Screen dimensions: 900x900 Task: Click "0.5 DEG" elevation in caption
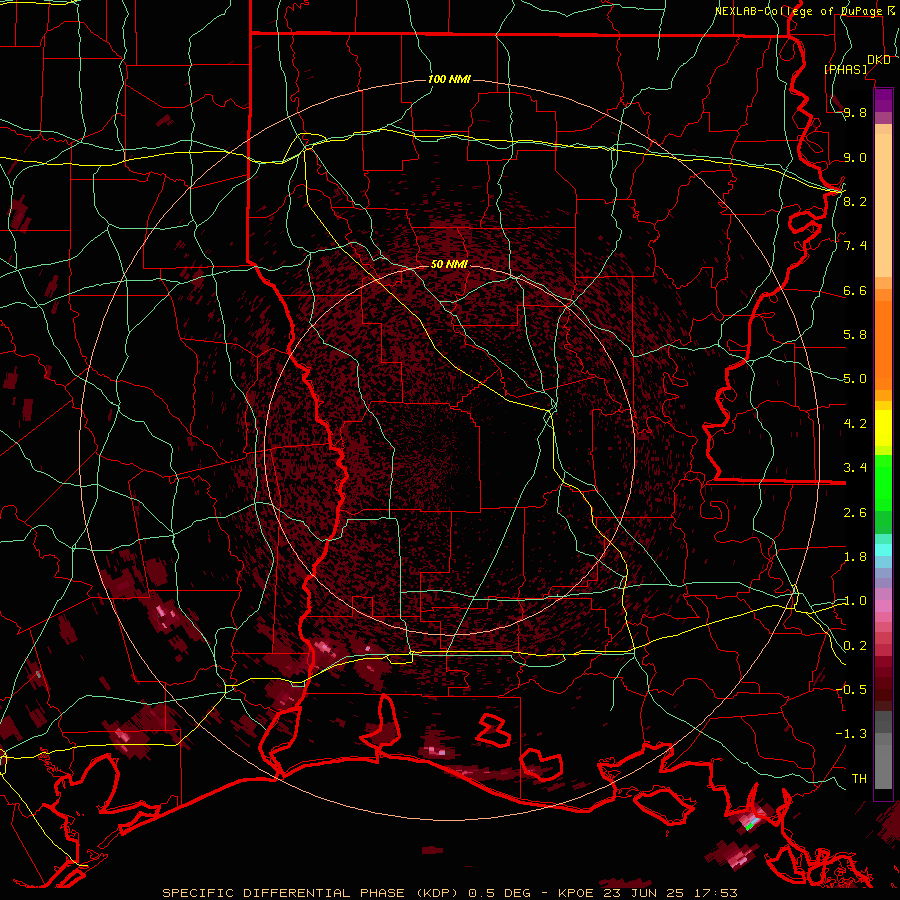(x=499, y=893)
